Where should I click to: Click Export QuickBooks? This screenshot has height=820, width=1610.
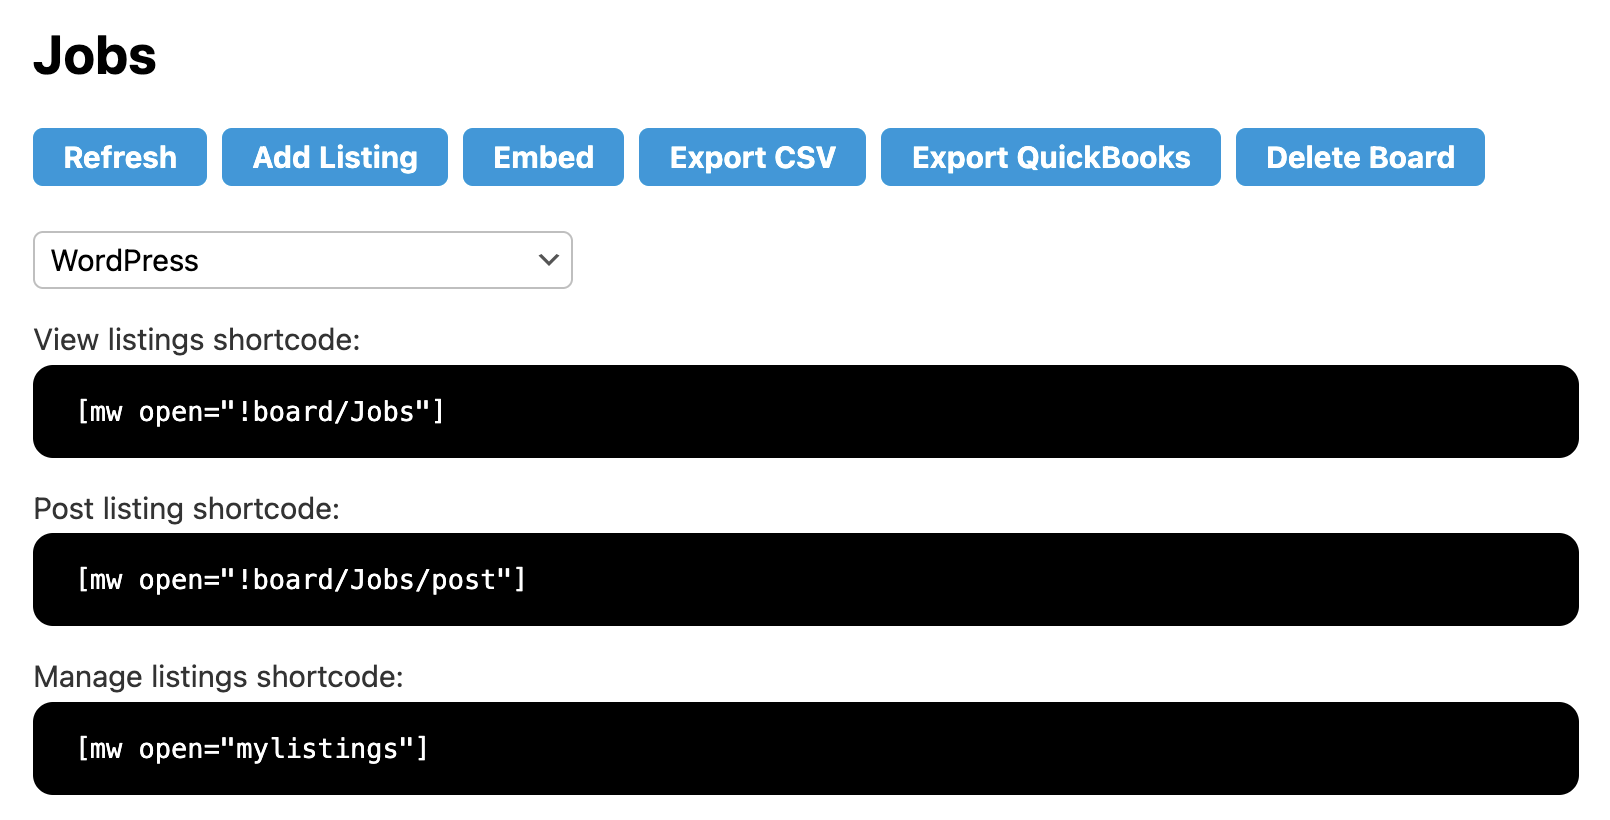(1050, 157)
